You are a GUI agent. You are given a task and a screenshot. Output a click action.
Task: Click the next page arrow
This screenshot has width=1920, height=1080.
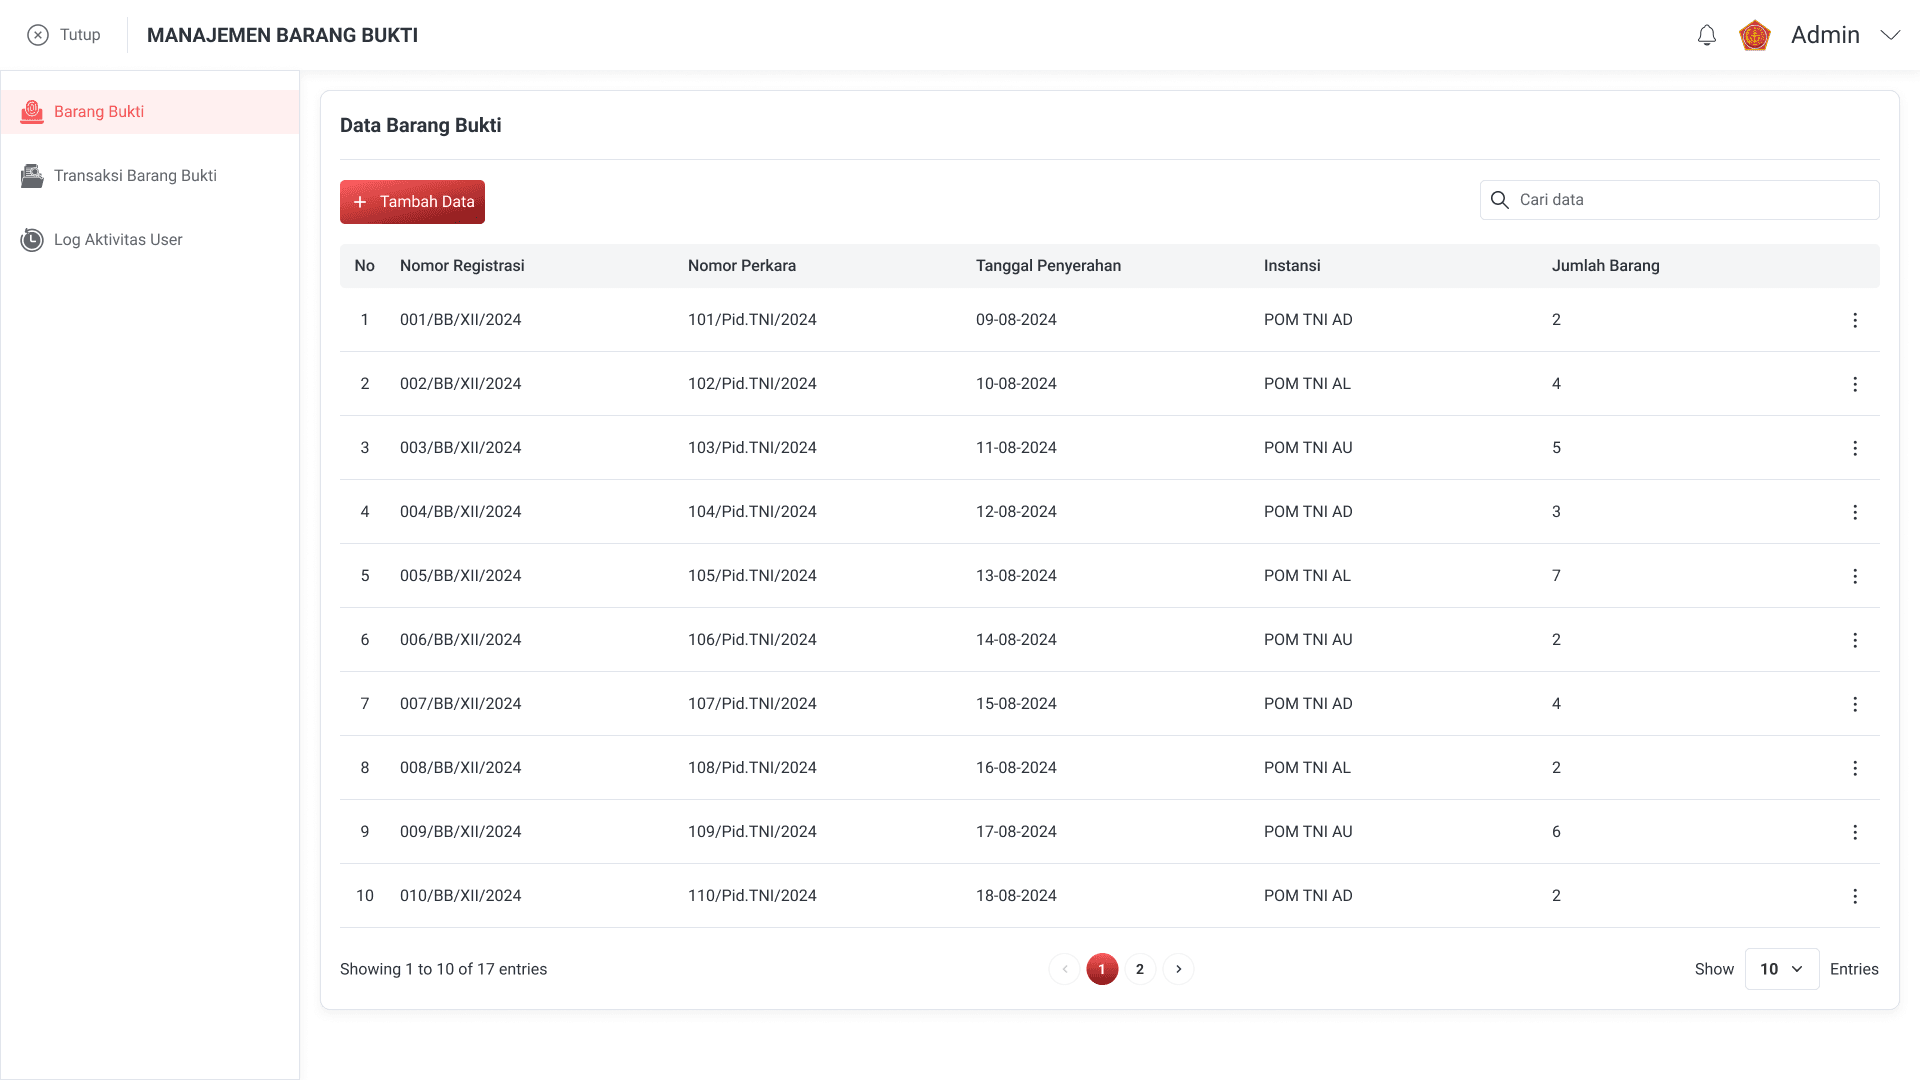point(1179,969)
